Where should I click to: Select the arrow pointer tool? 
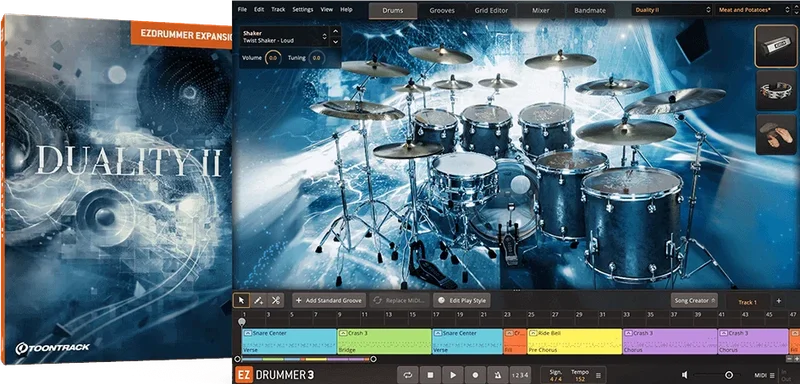click(x=242, y=300)
